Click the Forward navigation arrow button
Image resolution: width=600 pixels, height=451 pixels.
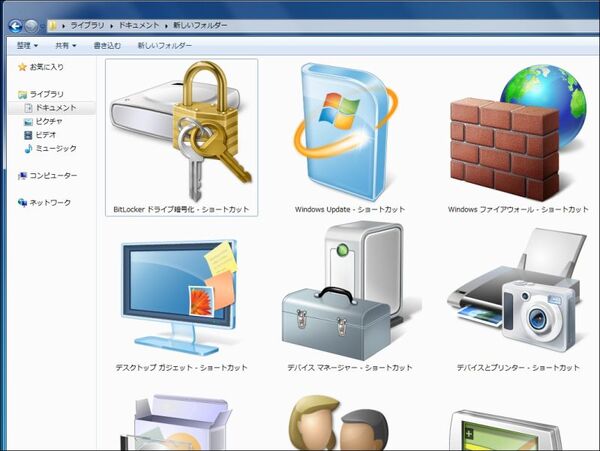click(31, 26)
